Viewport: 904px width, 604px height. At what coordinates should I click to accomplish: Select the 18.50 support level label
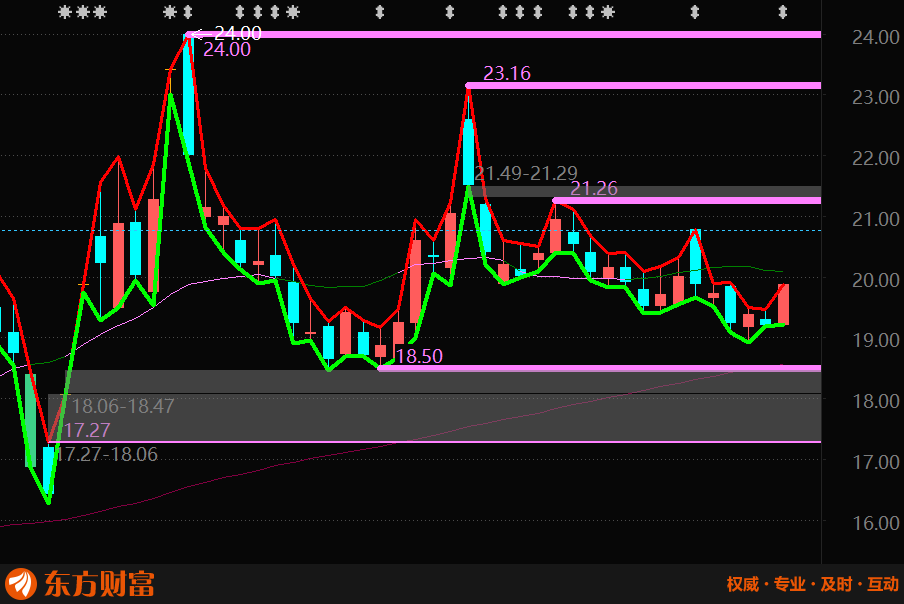point(419,356)
